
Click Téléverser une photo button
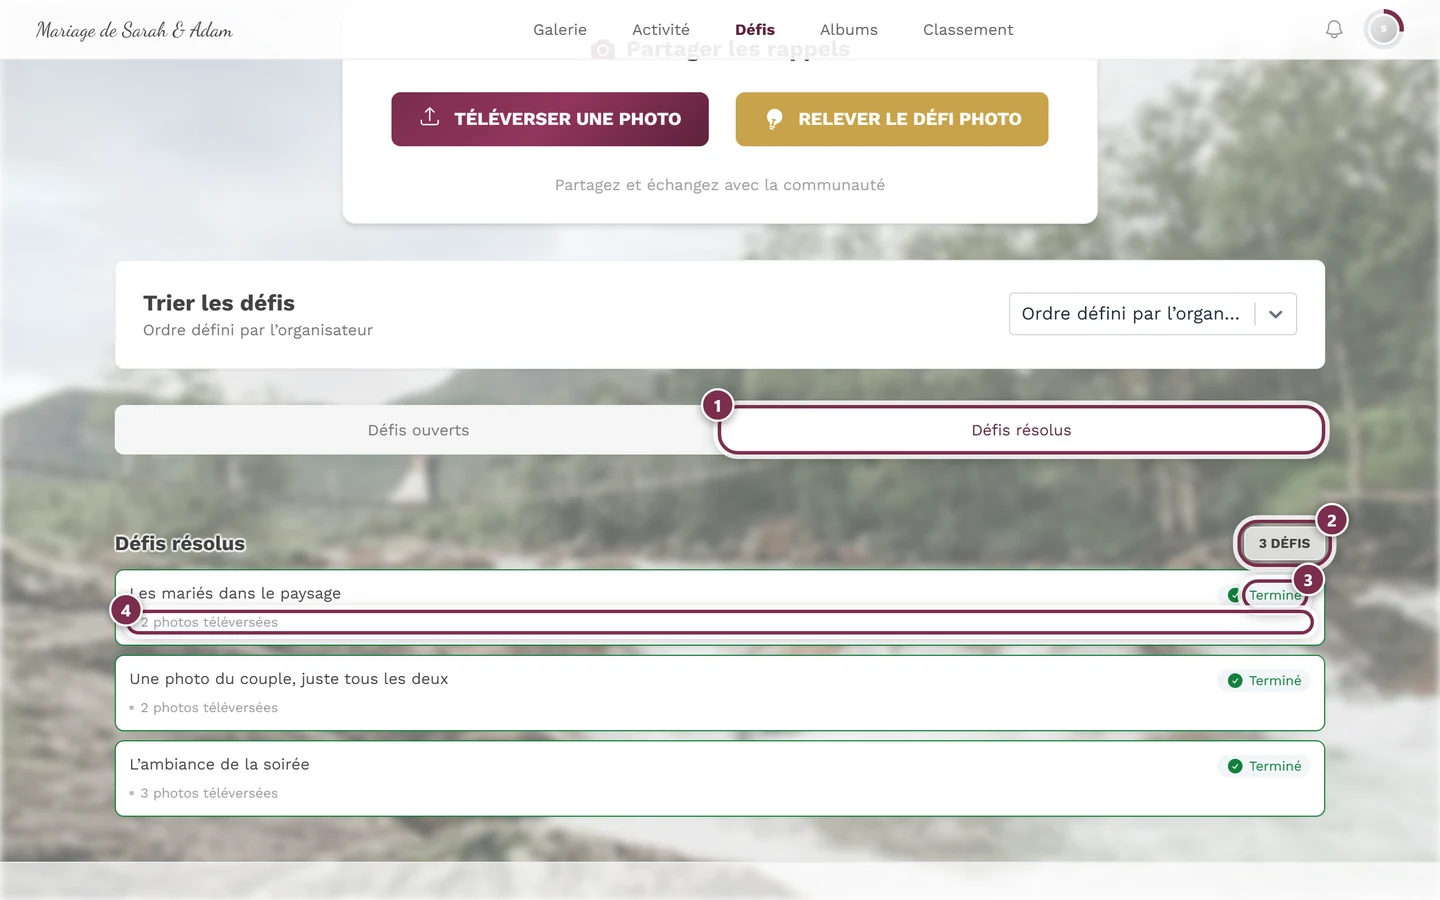[550, 119]
